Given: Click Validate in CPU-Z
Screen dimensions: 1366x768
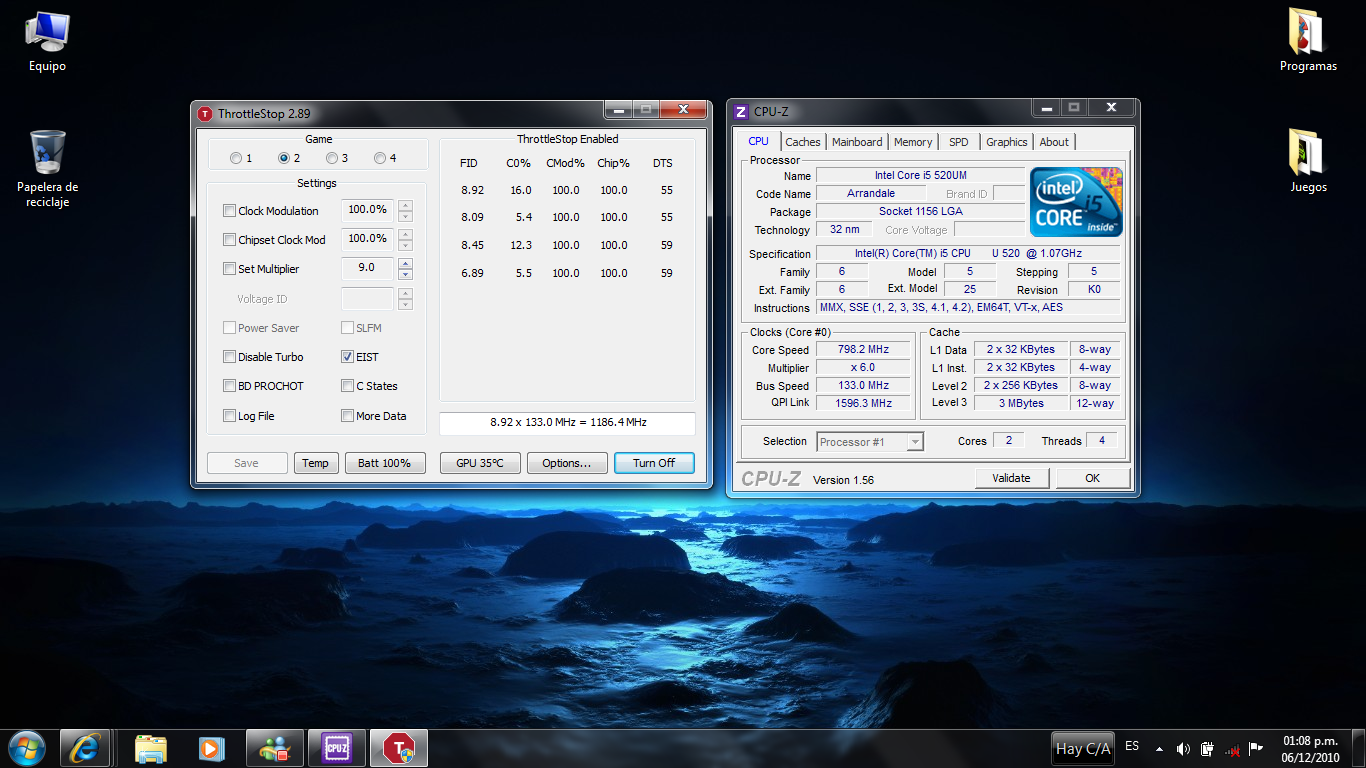Looking at the screenshot, I should click(x=1011, y=478).
